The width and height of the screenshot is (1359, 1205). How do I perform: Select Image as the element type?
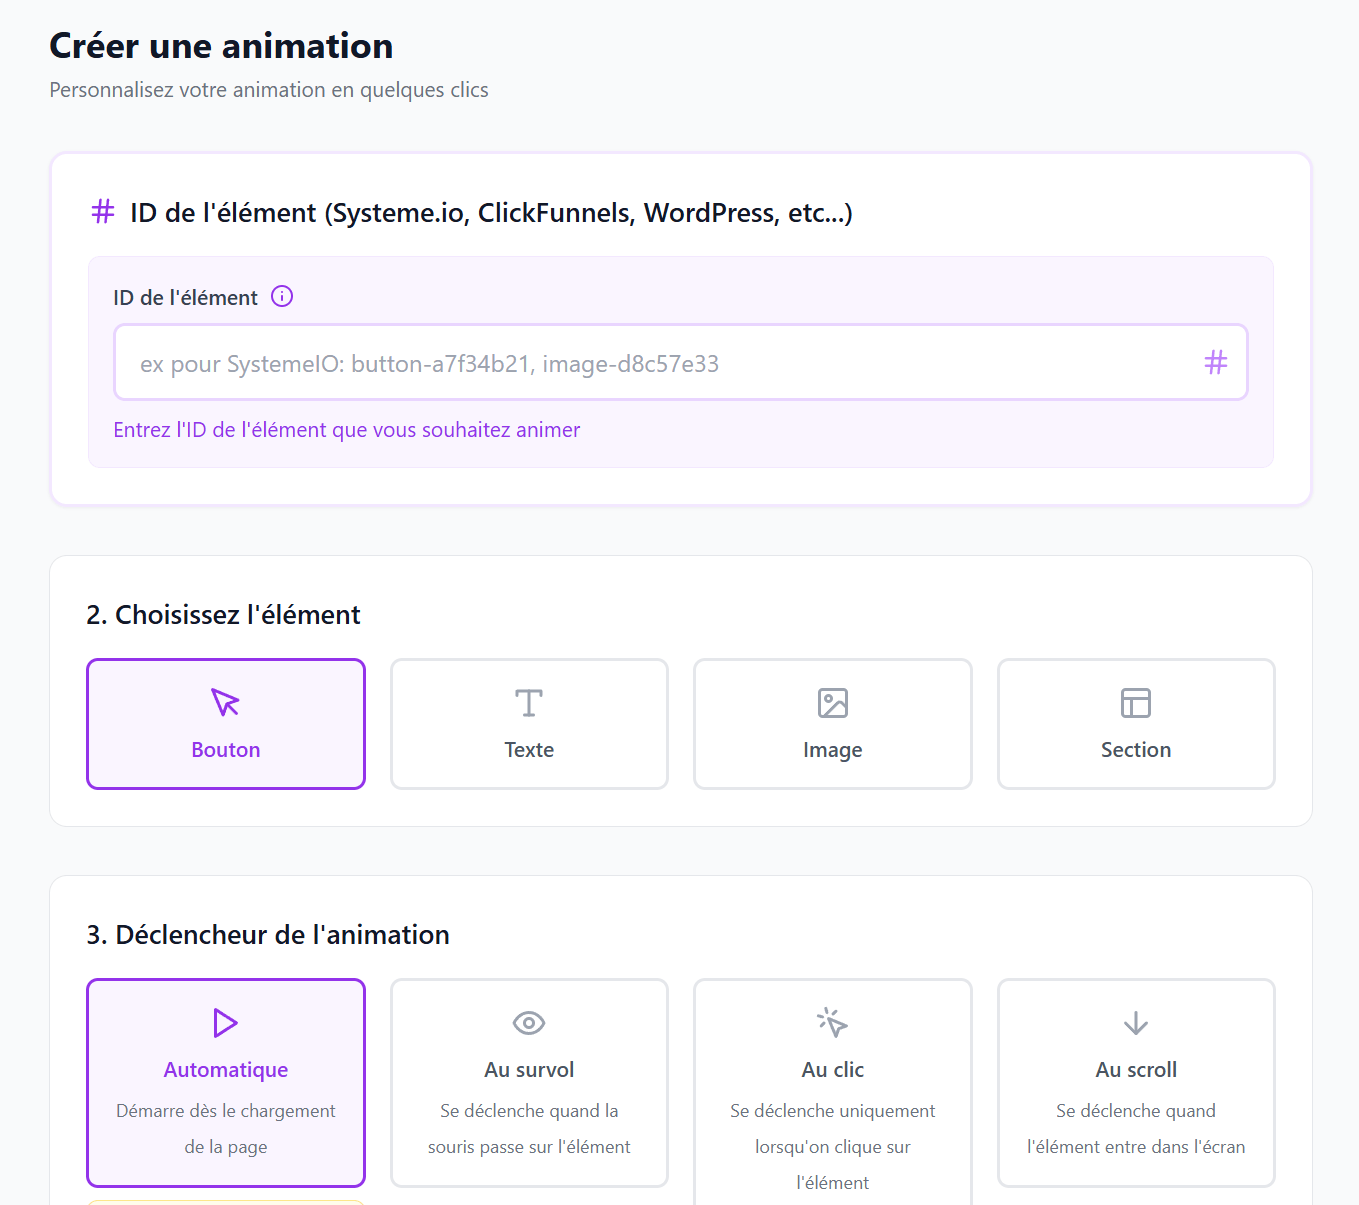(x=832, y=724)
